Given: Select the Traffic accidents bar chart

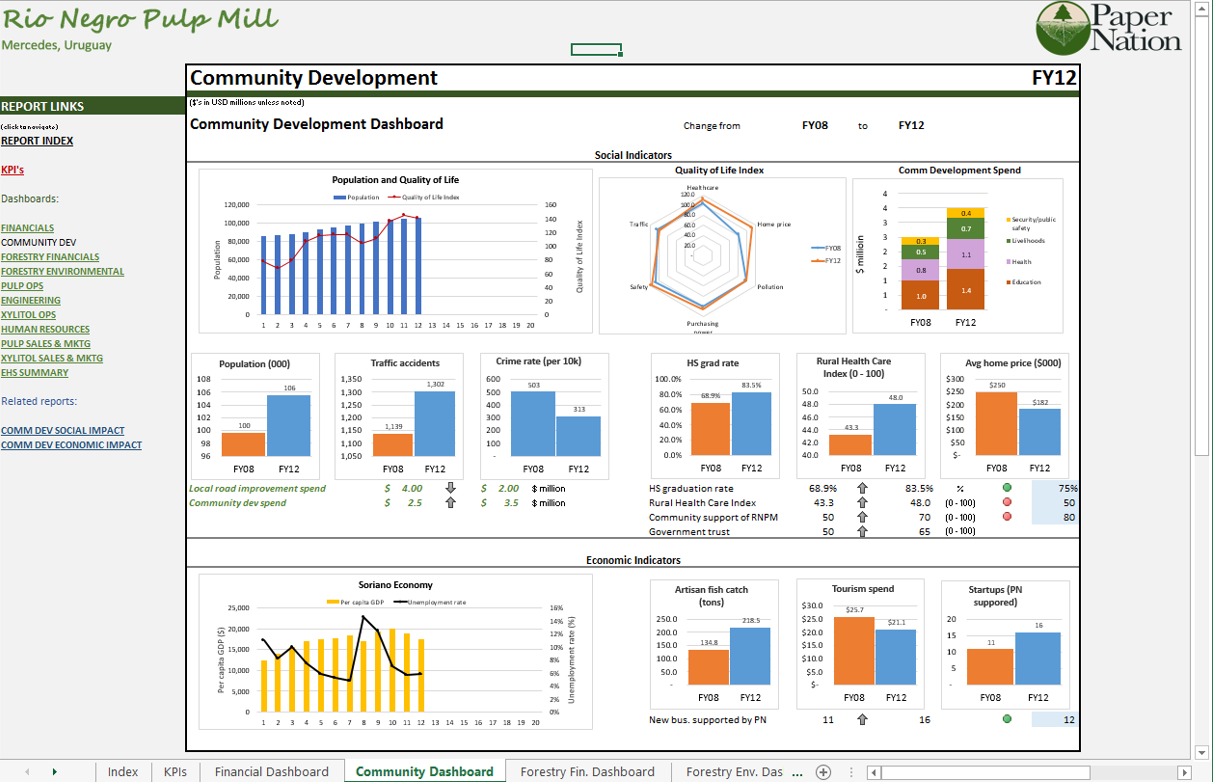Looking at the screenshot, I should (399, 416).
